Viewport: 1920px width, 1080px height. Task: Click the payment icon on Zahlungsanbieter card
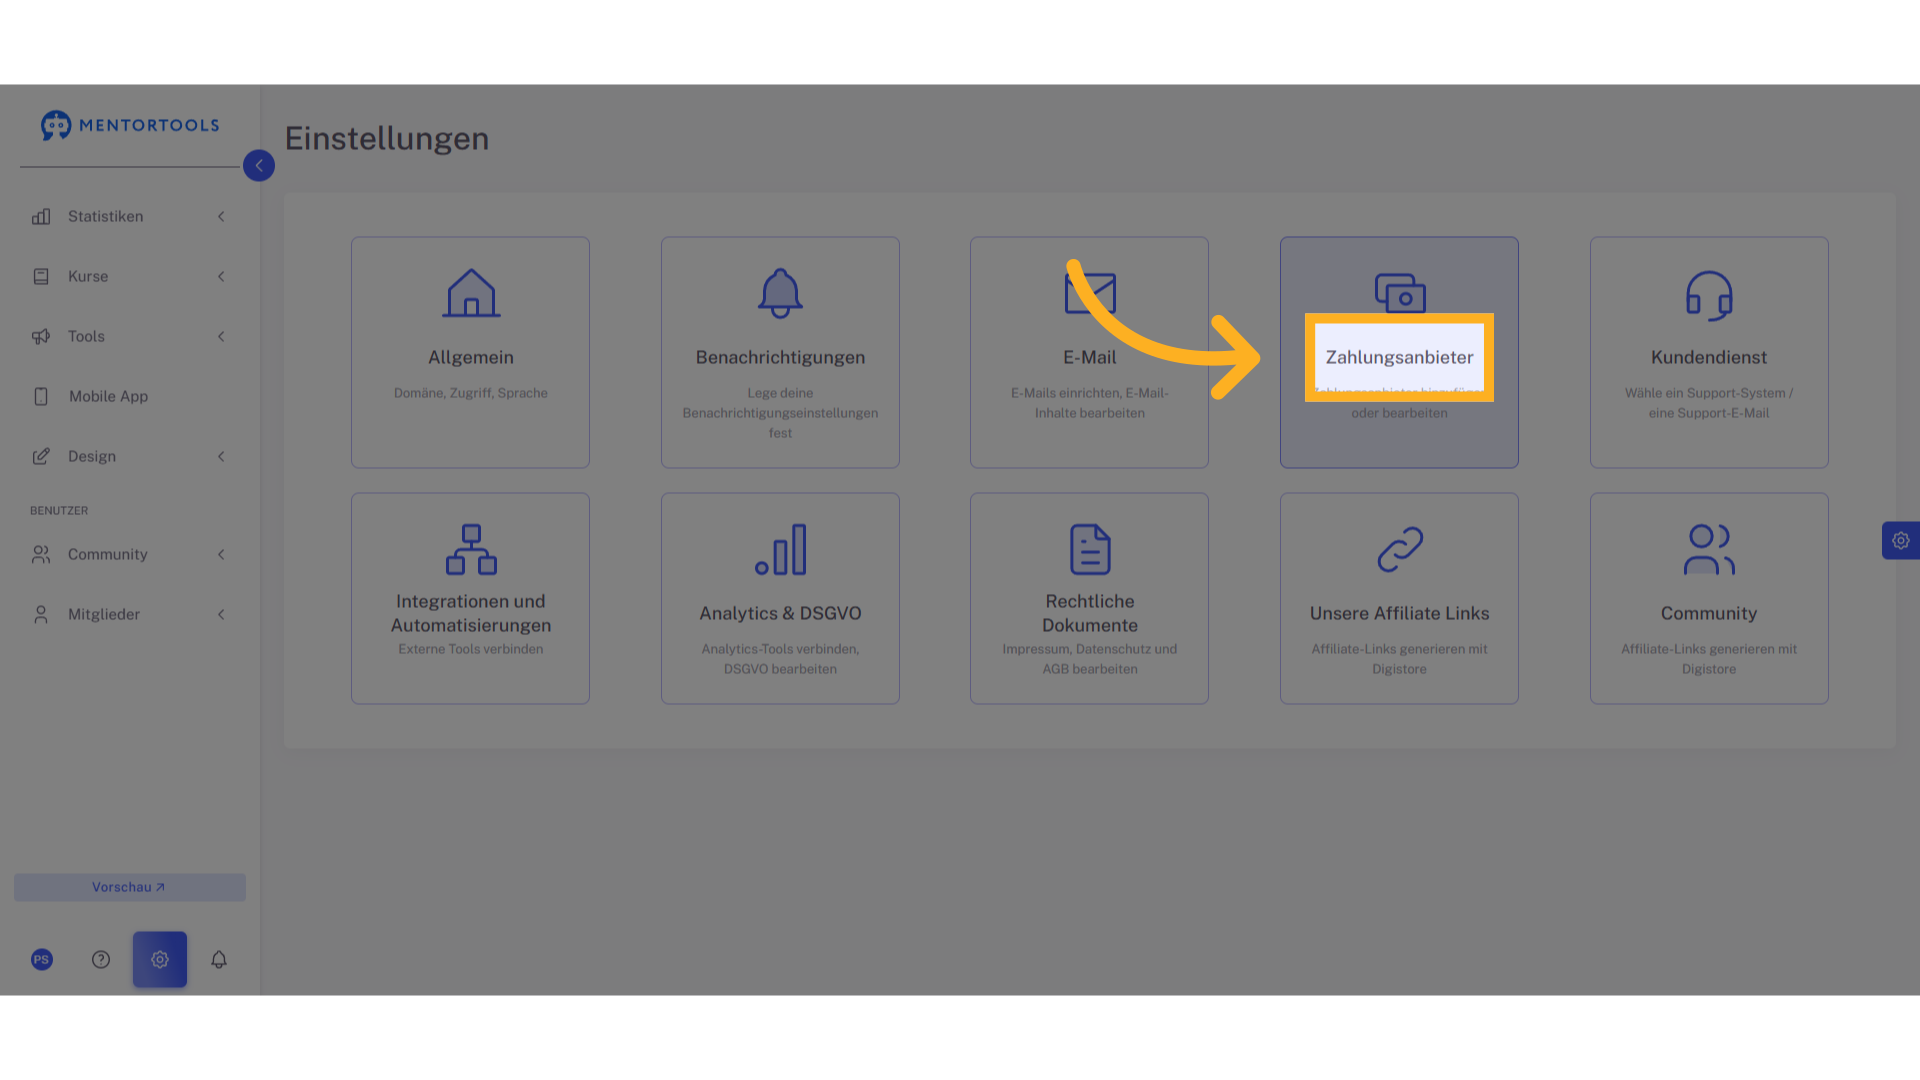coord(1400,293)
